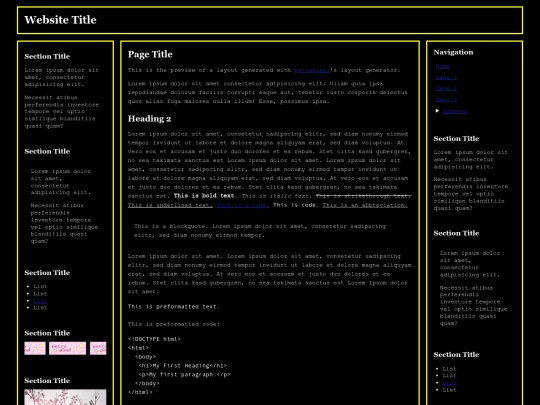The image size is (540, 405).
Task: Click 'This is strikethrough text.'
Action: [363, 196]
